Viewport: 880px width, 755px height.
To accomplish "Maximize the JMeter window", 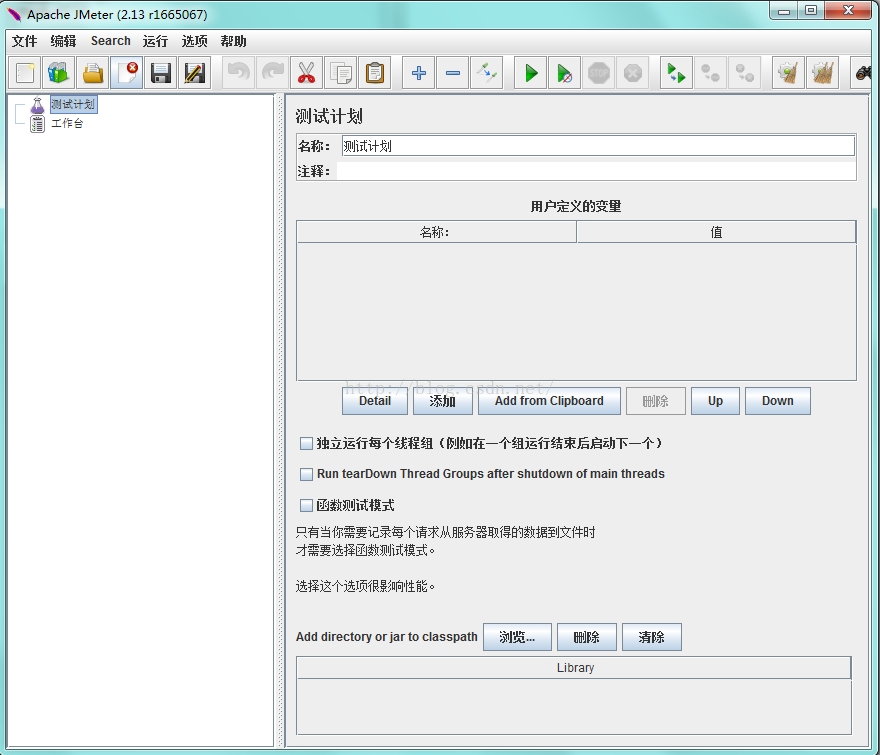I will click(x=811, y=10).
